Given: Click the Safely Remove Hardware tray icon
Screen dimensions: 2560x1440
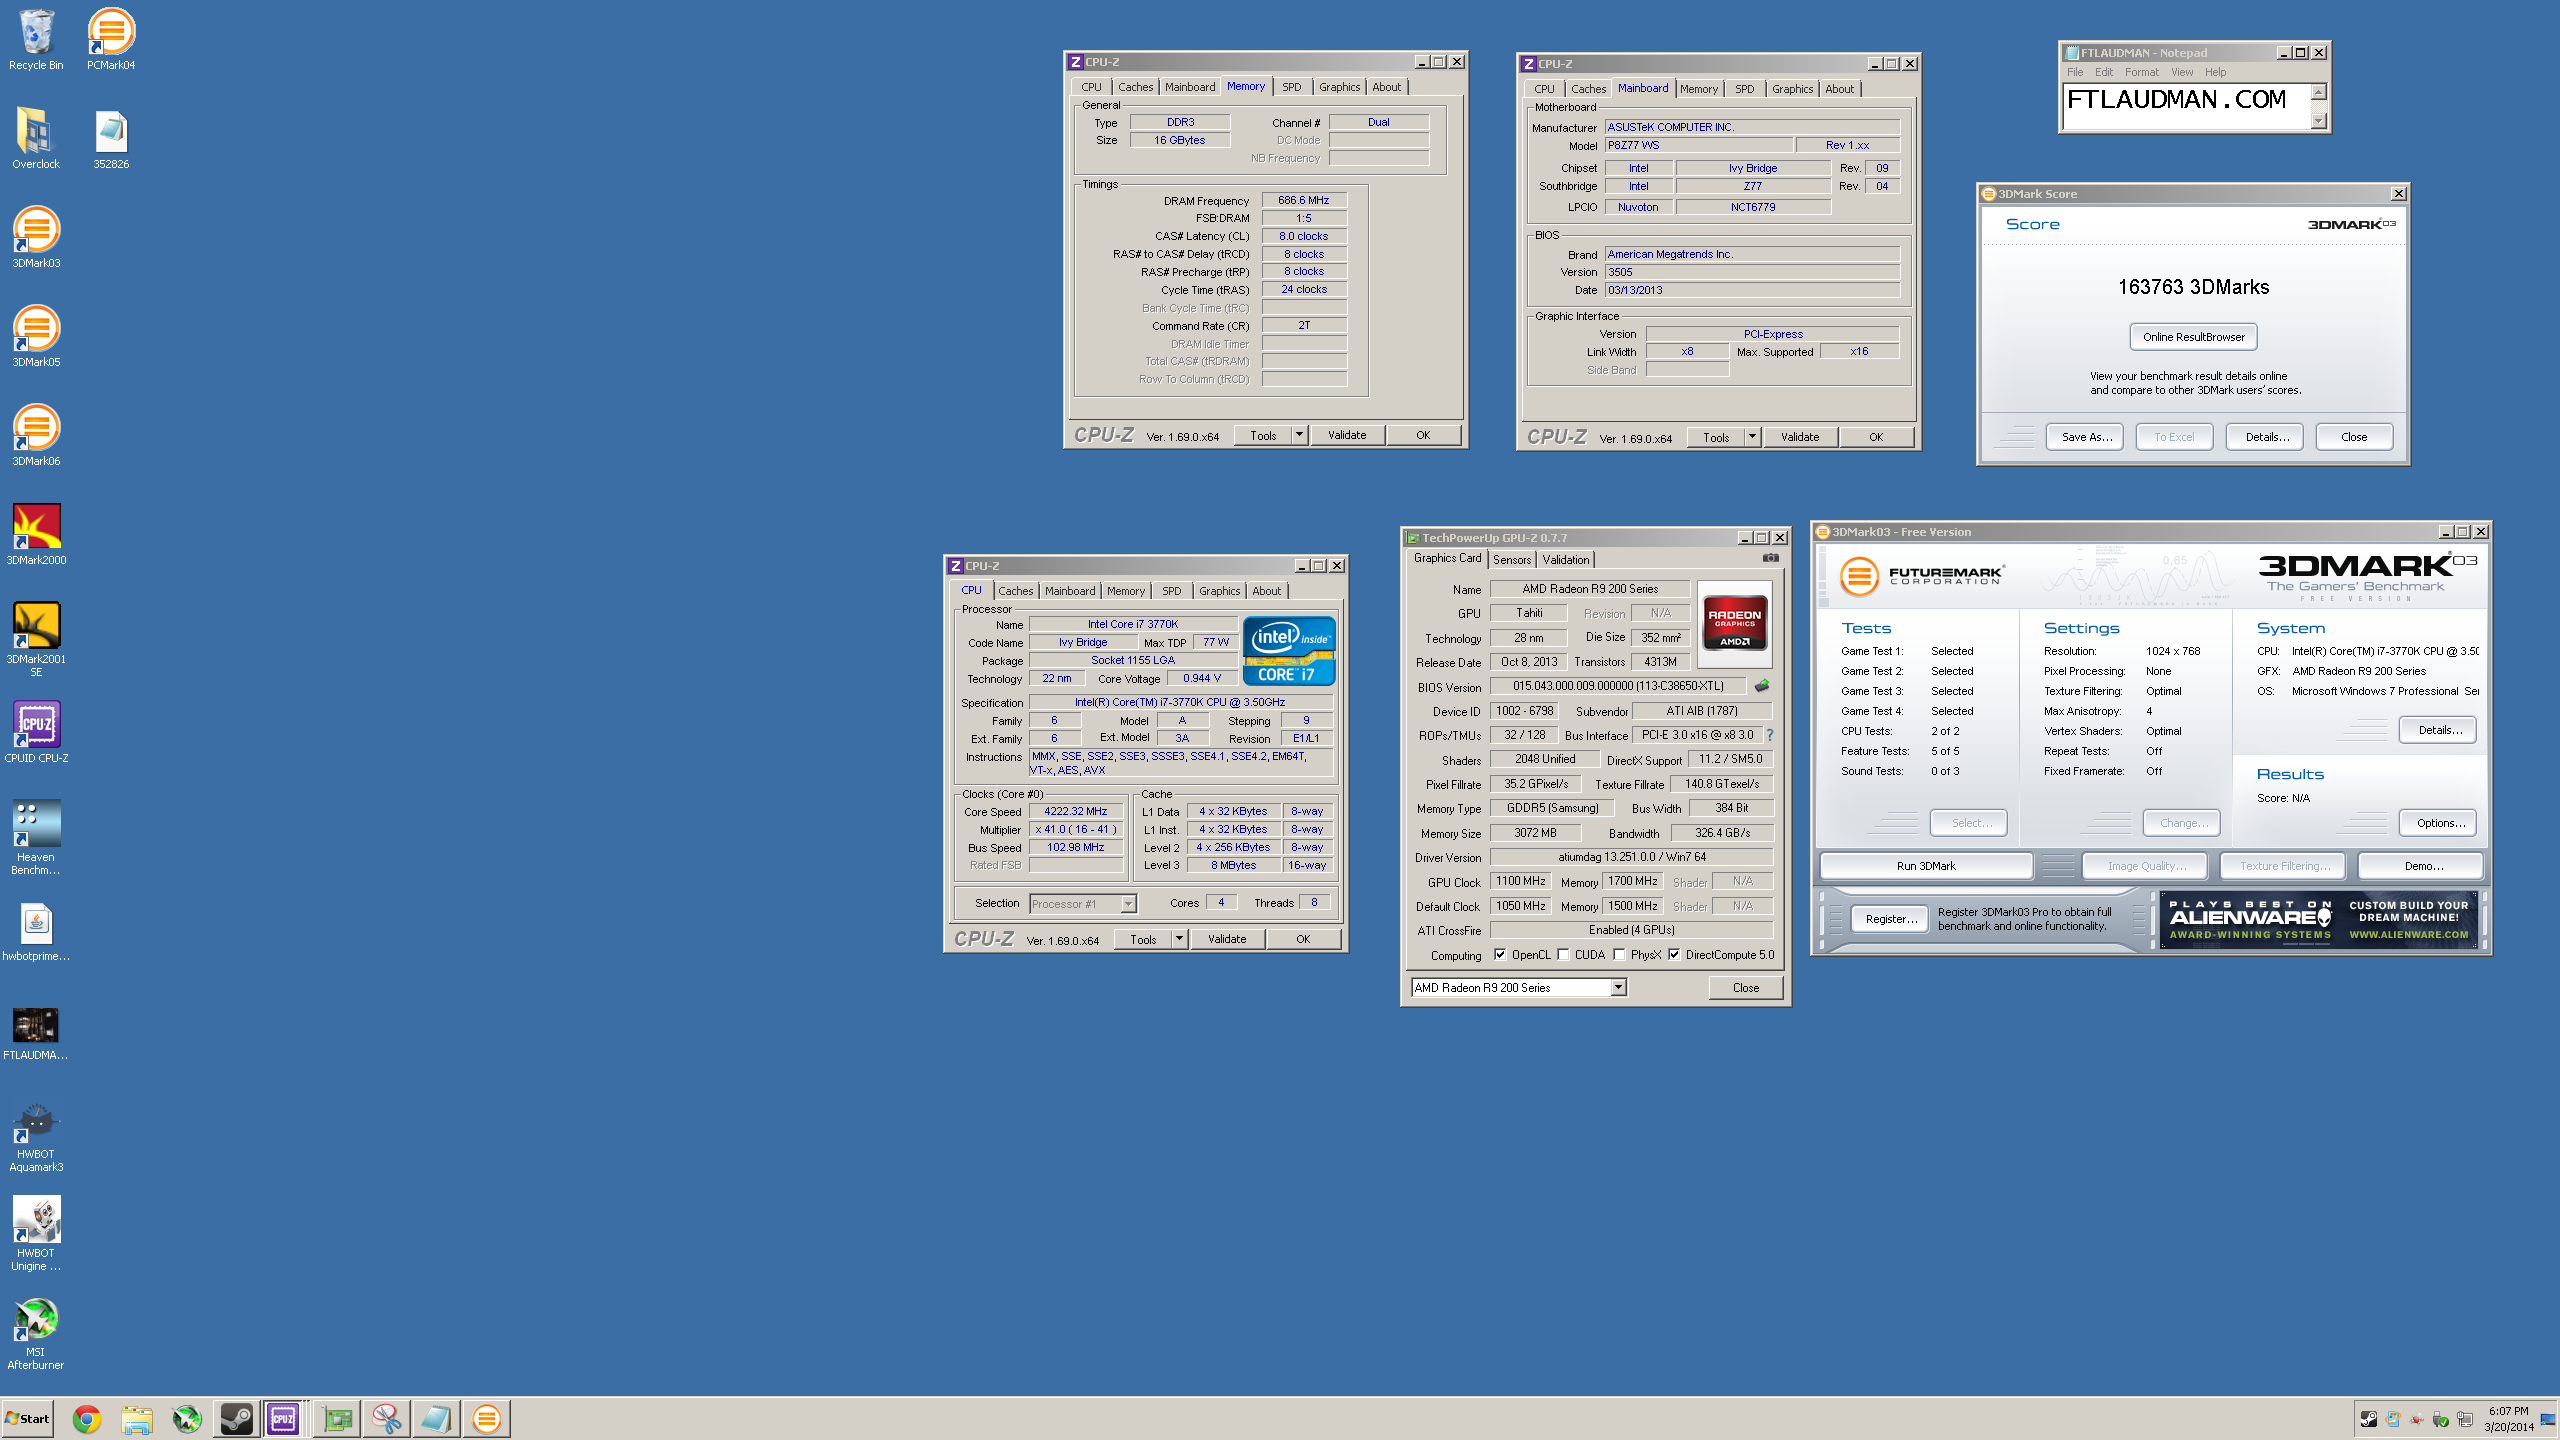Looking at the screenshot, I should (2441, 1419).
